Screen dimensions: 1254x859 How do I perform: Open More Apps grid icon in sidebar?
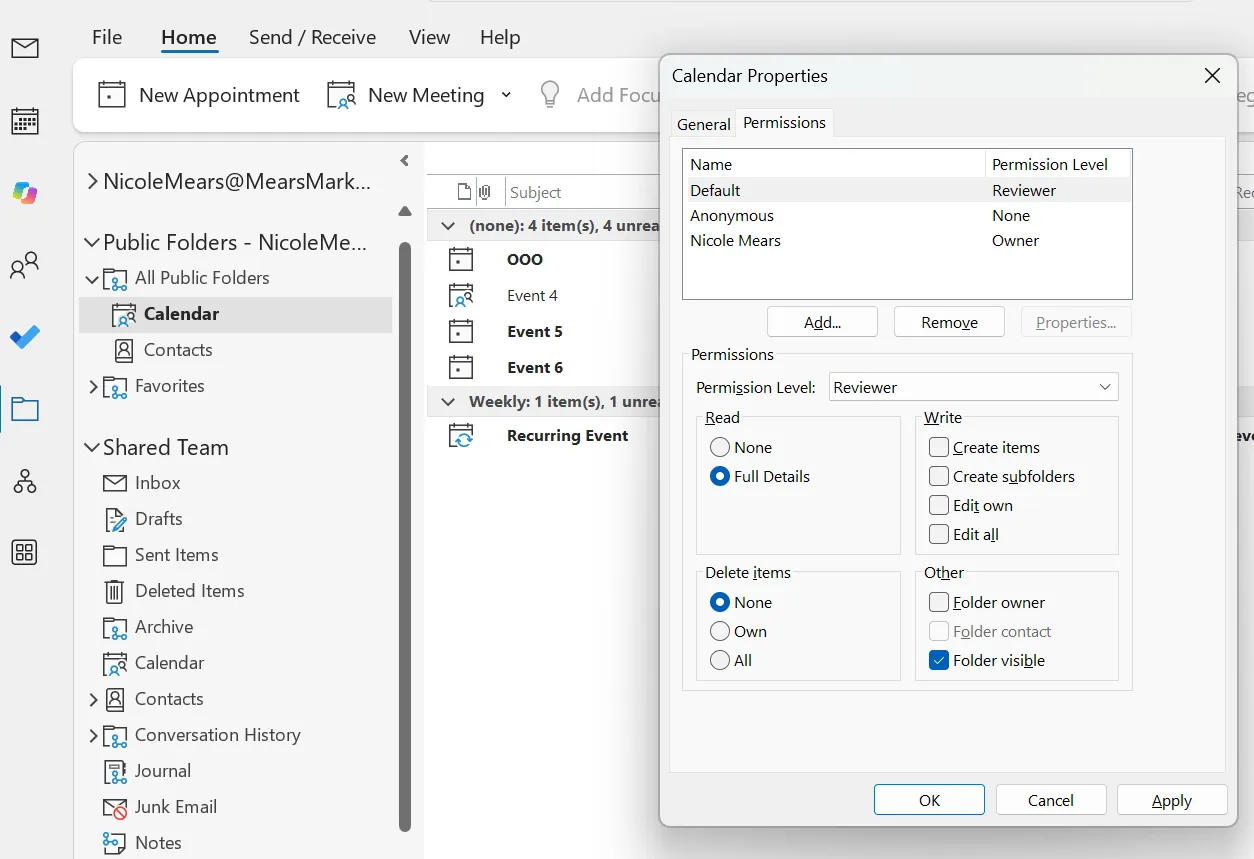[25, 553]
